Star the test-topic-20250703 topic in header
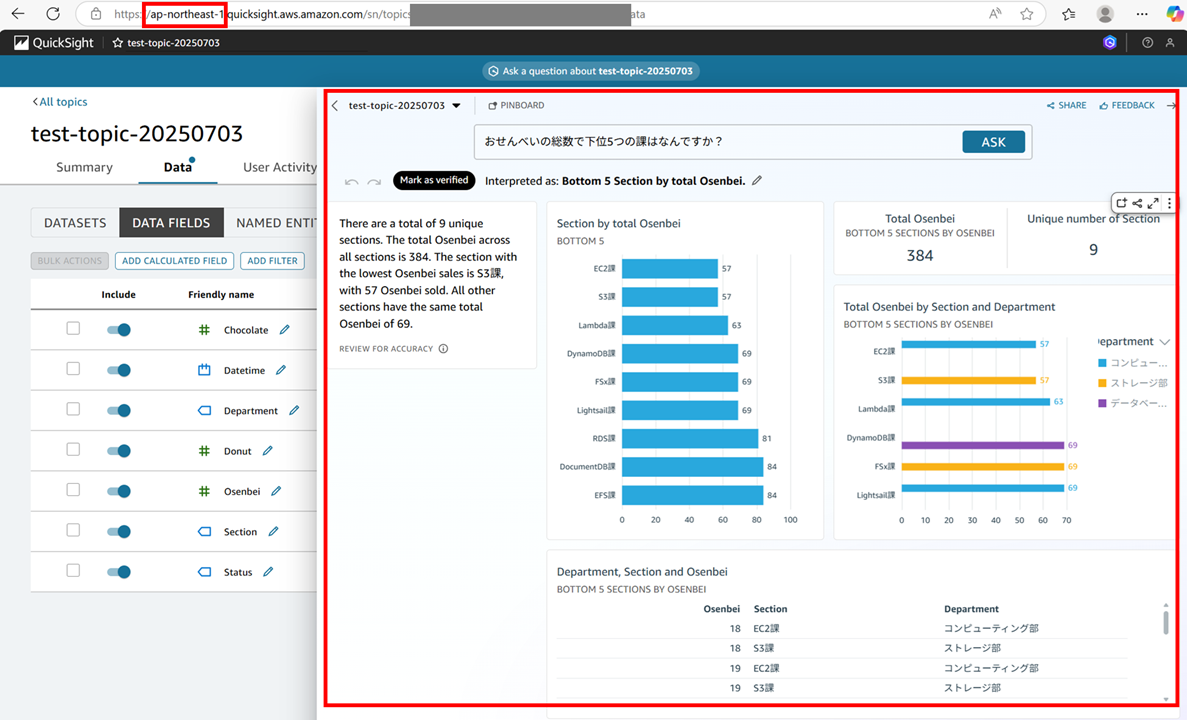Viewport: 1187px width, 720px height. 117,42
